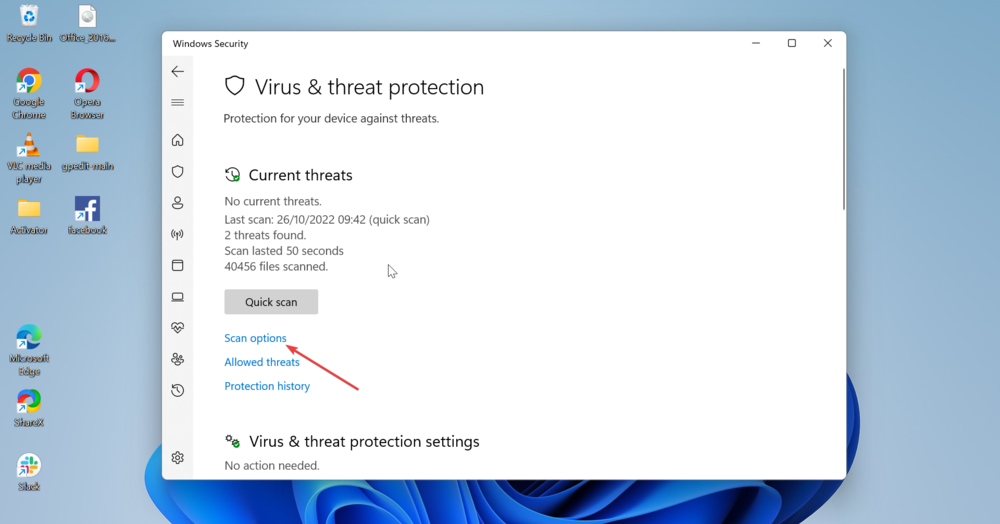1000x524 pixels.
Task: Open the Home sidebar icon
Action: point(177,140)
